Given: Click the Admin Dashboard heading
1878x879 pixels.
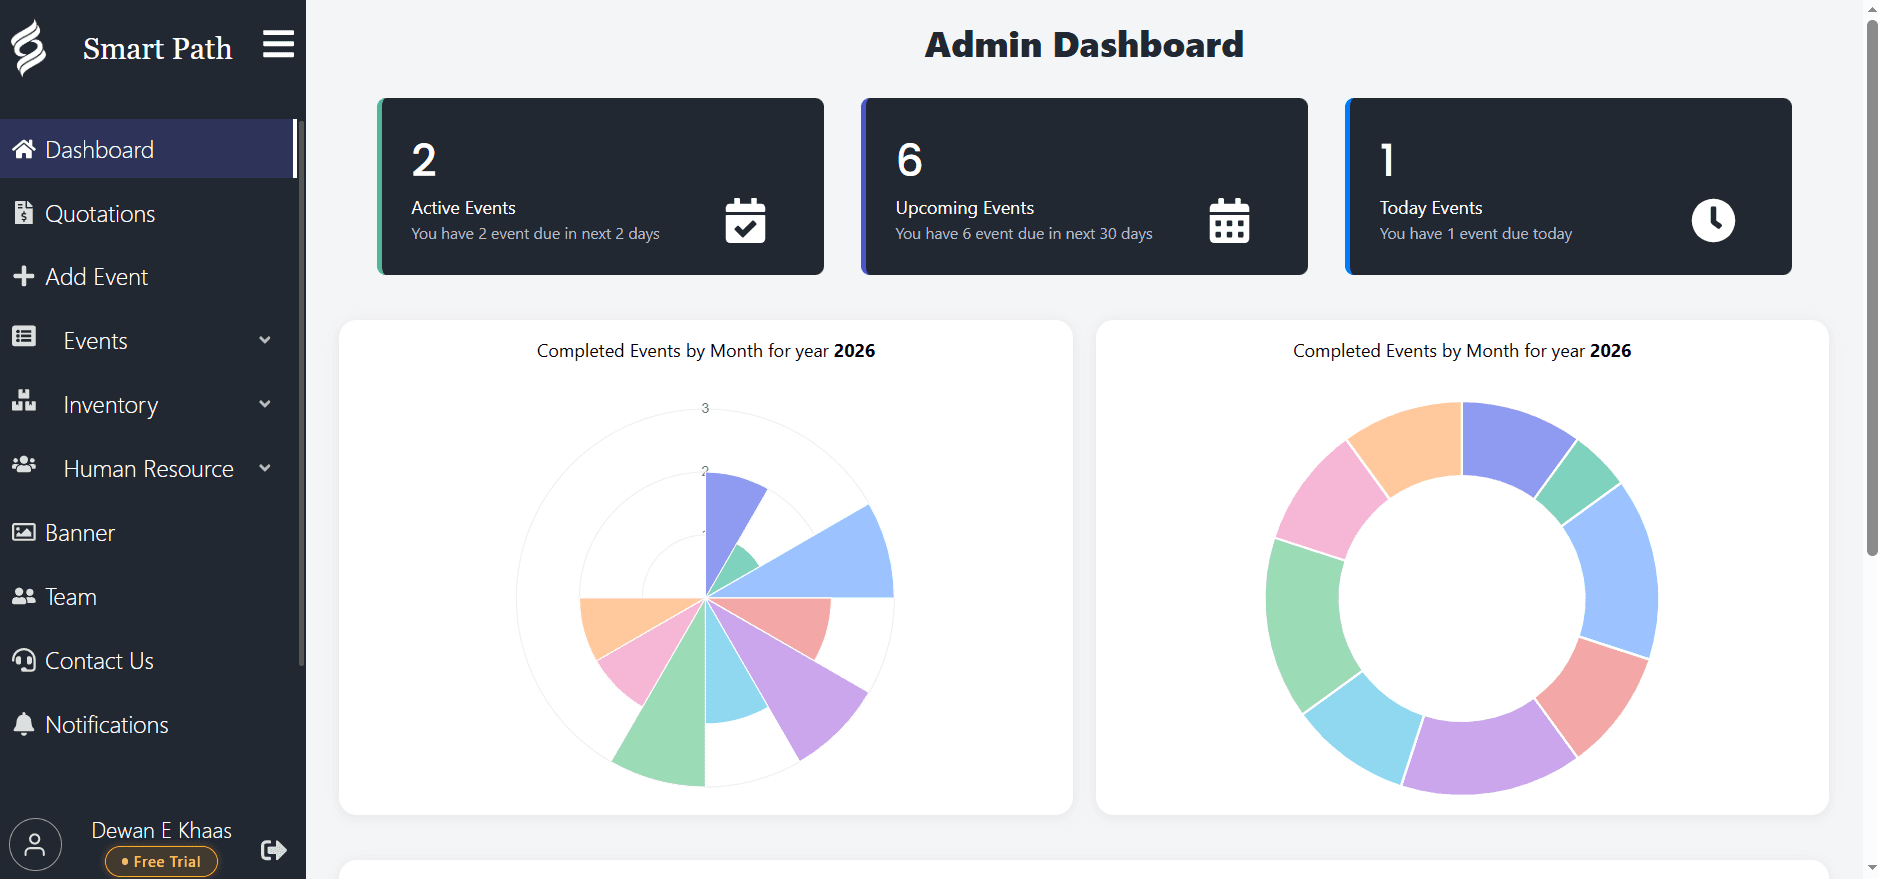Looking at the screenshot, I should coord(1084,44).
